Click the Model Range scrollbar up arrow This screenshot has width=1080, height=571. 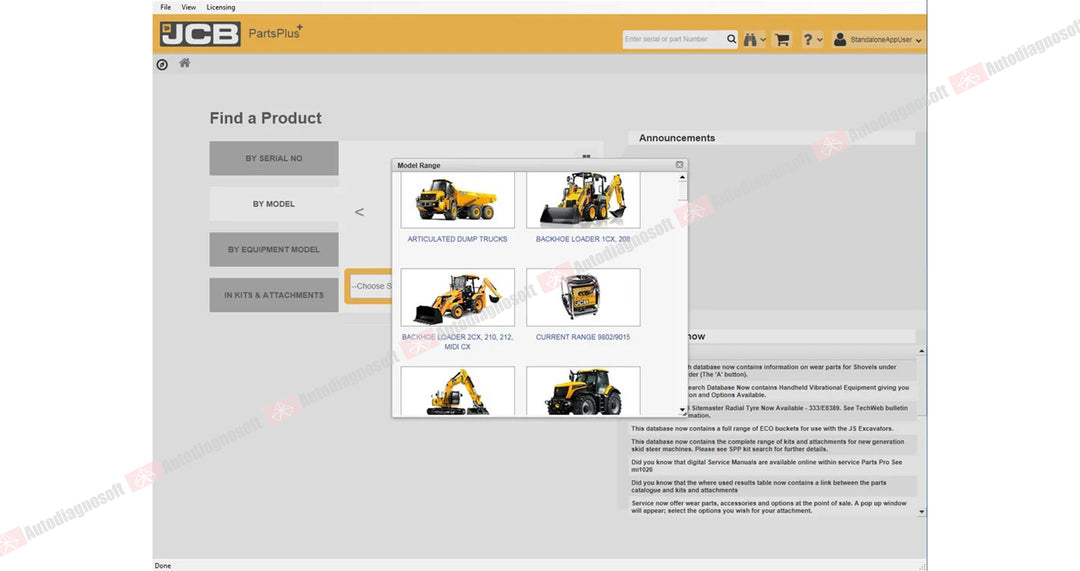coord(682,177)
